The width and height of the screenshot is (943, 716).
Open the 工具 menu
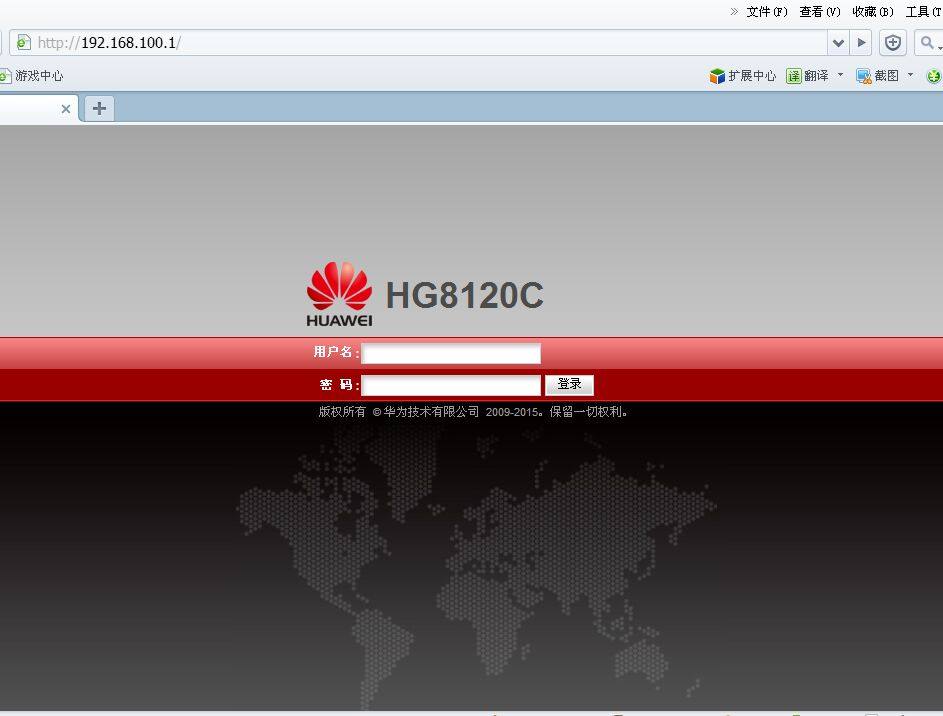(924, 12)
